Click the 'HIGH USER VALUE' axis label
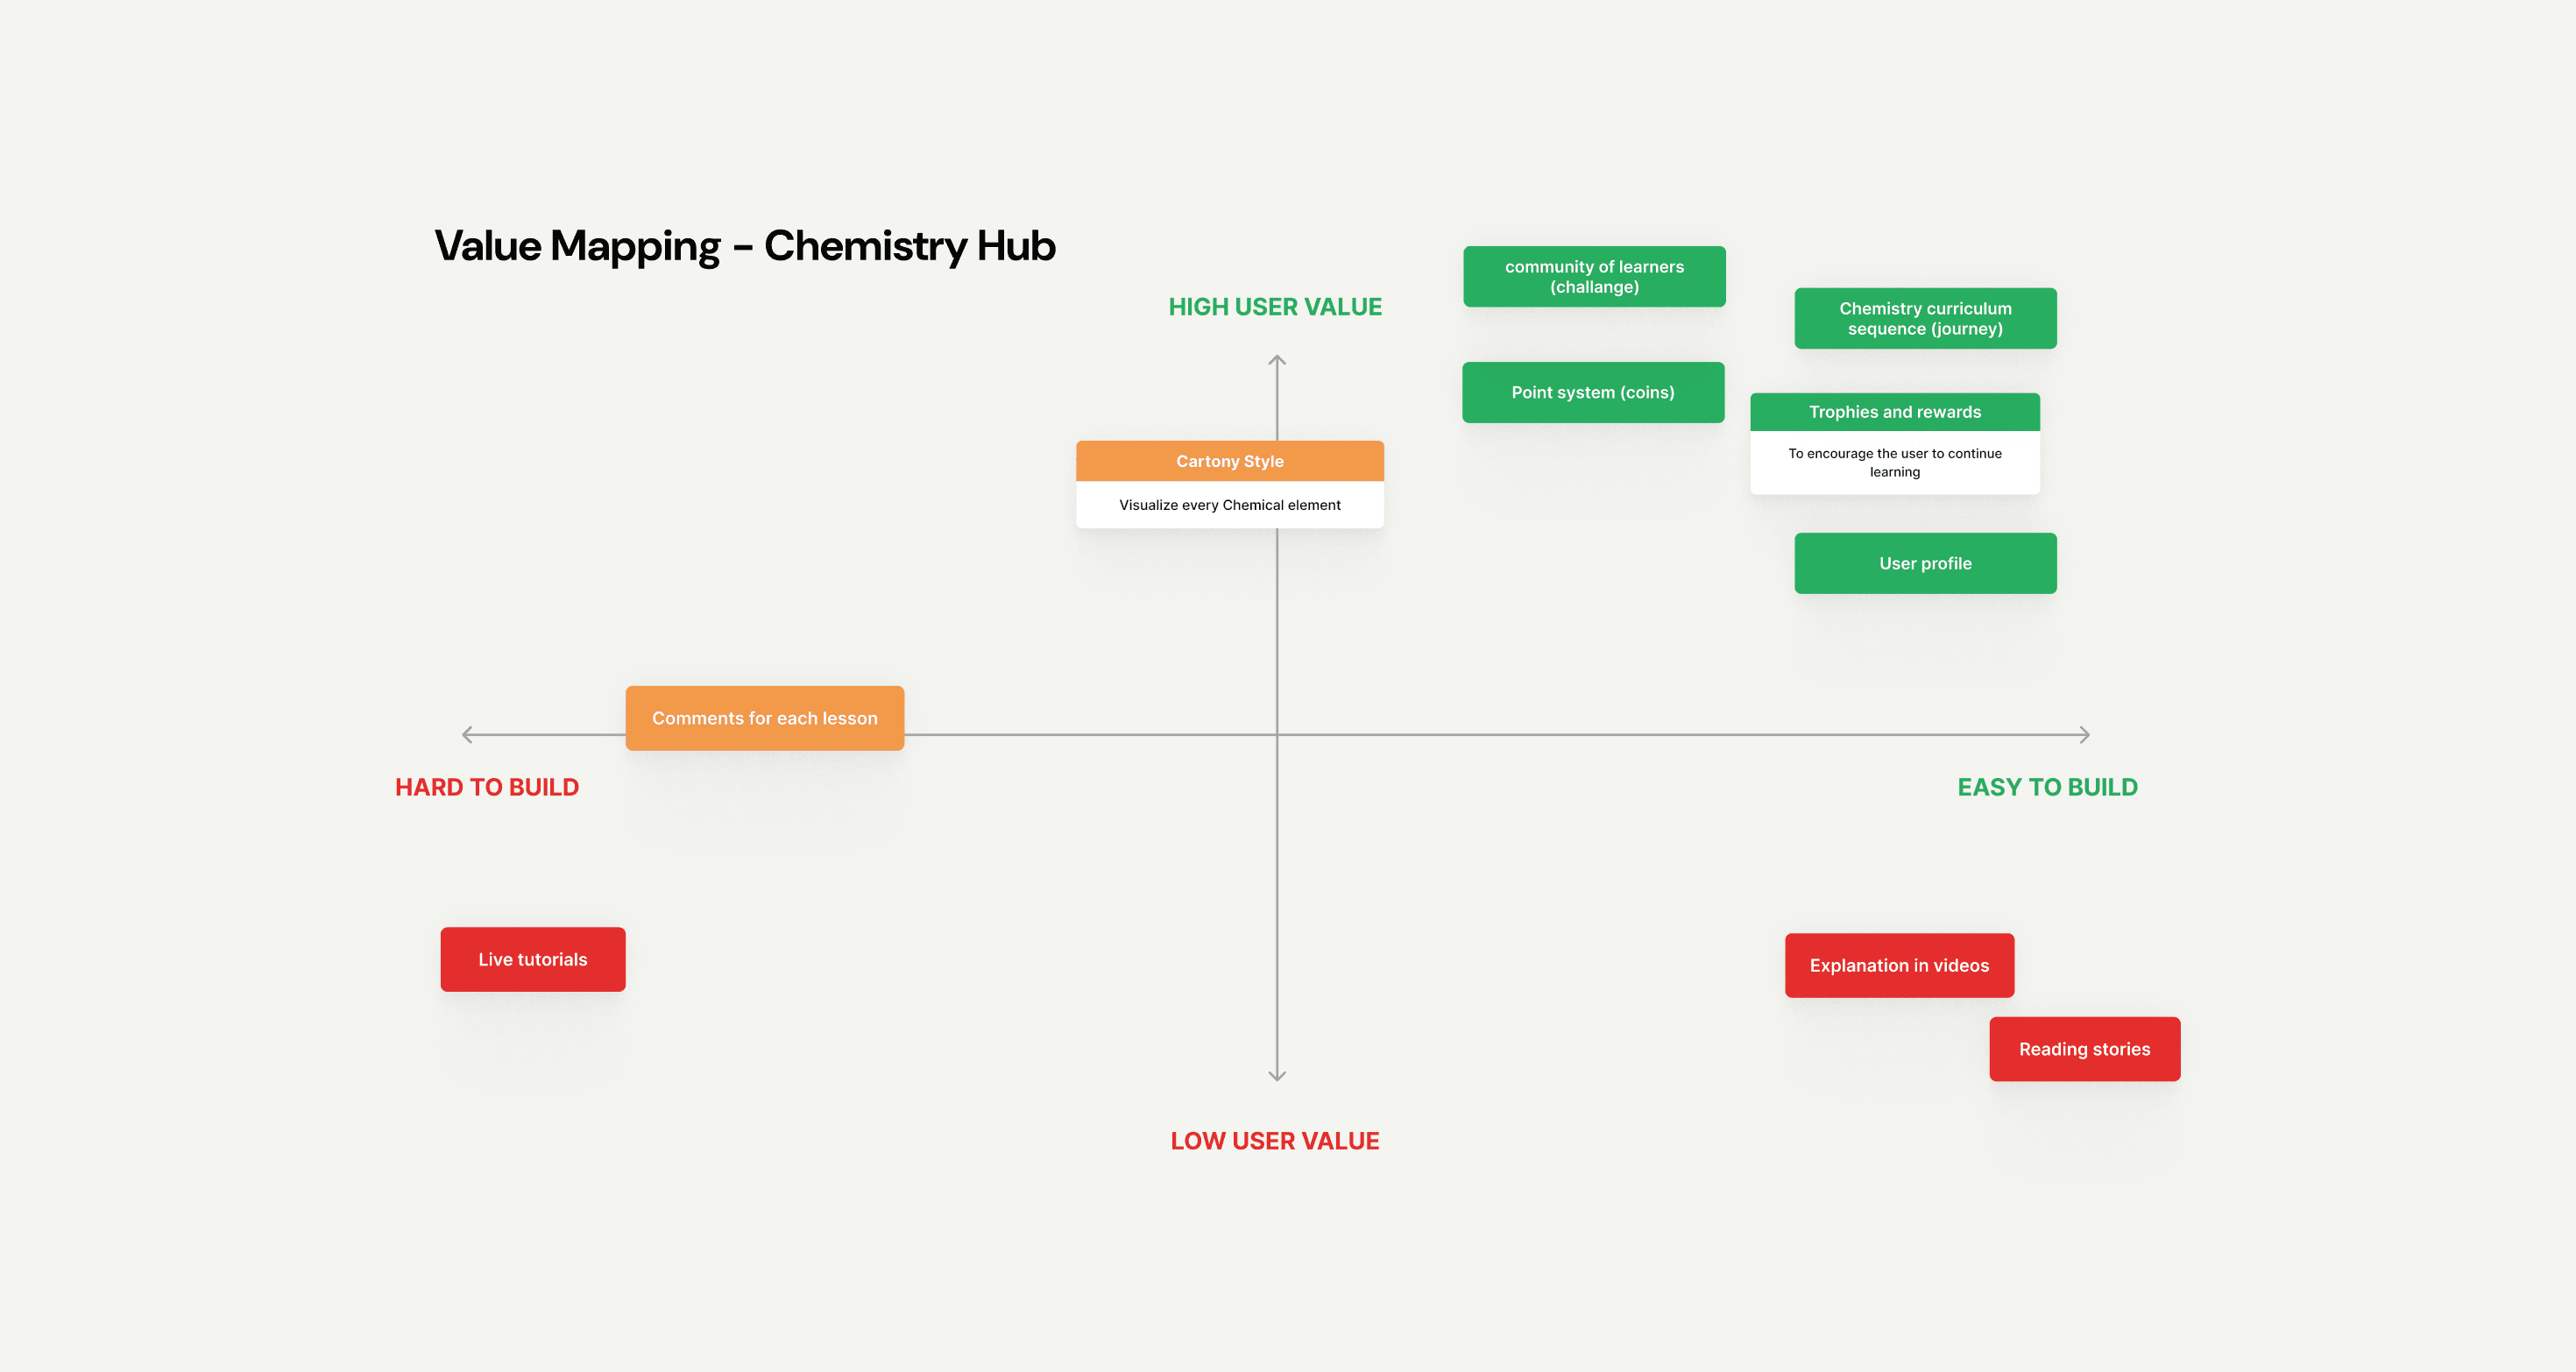The width and height of the screenshot is (2576, 1372). coord(1275,307)
